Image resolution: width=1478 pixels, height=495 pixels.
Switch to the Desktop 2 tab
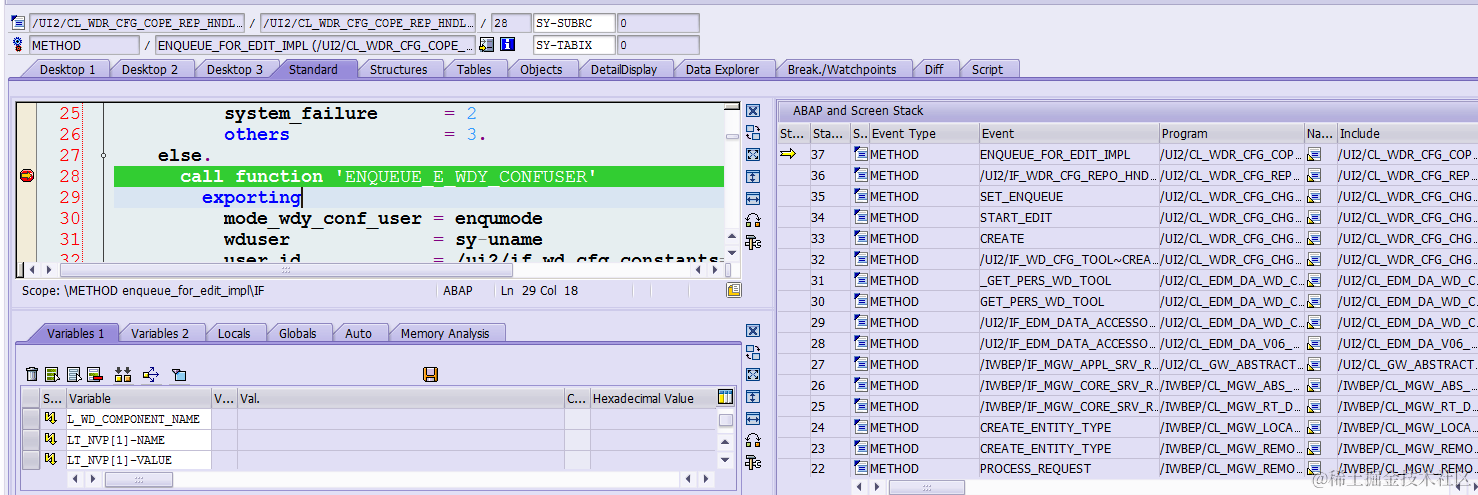pos(150,69)
